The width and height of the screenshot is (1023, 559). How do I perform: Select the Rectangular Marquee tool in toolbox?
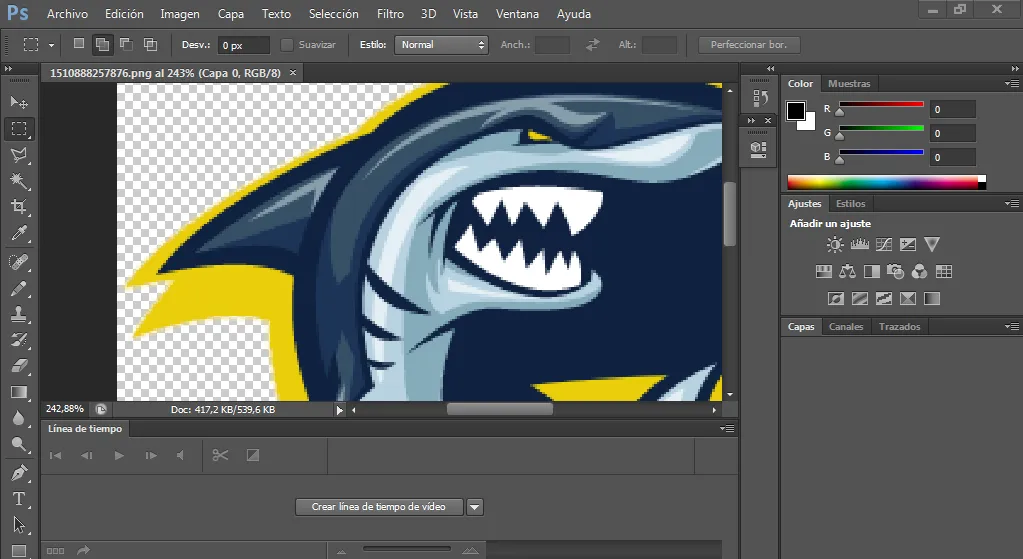pos(19,128)
